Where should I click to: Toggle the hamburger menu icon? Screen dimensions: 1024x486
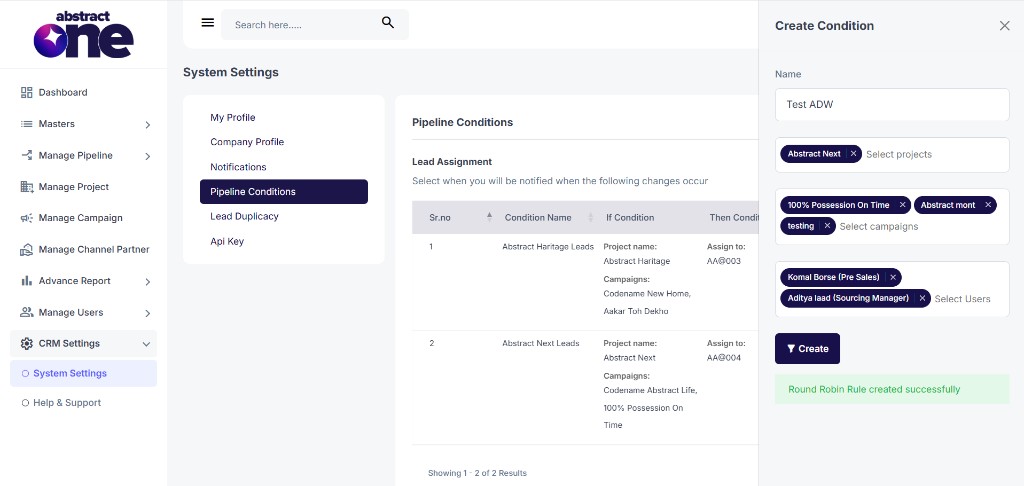point(208,23)
